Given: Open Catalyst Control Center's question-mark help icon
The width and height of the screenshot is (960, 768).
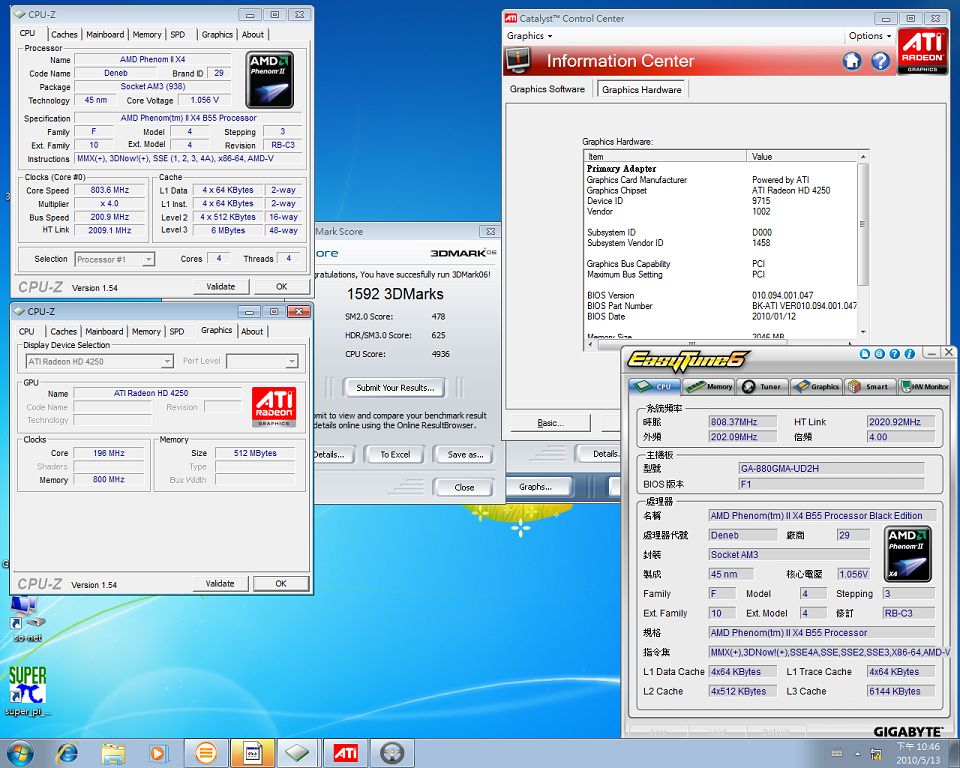Looking at the screenshot, I should (x=880, y=61).
